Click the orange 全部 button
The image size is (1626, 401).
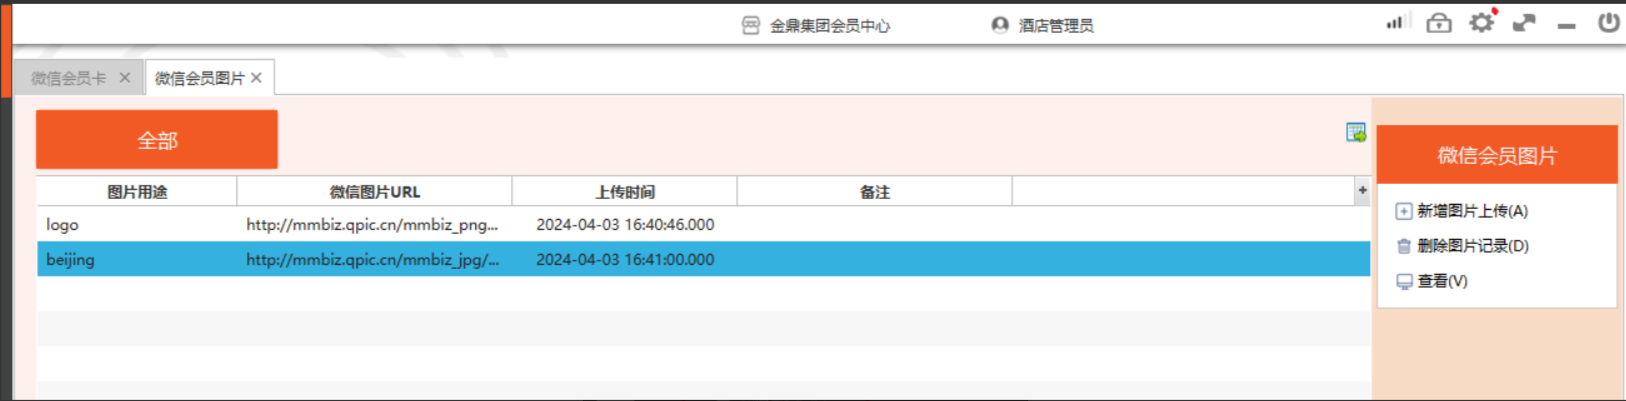(x=157, y=140)
